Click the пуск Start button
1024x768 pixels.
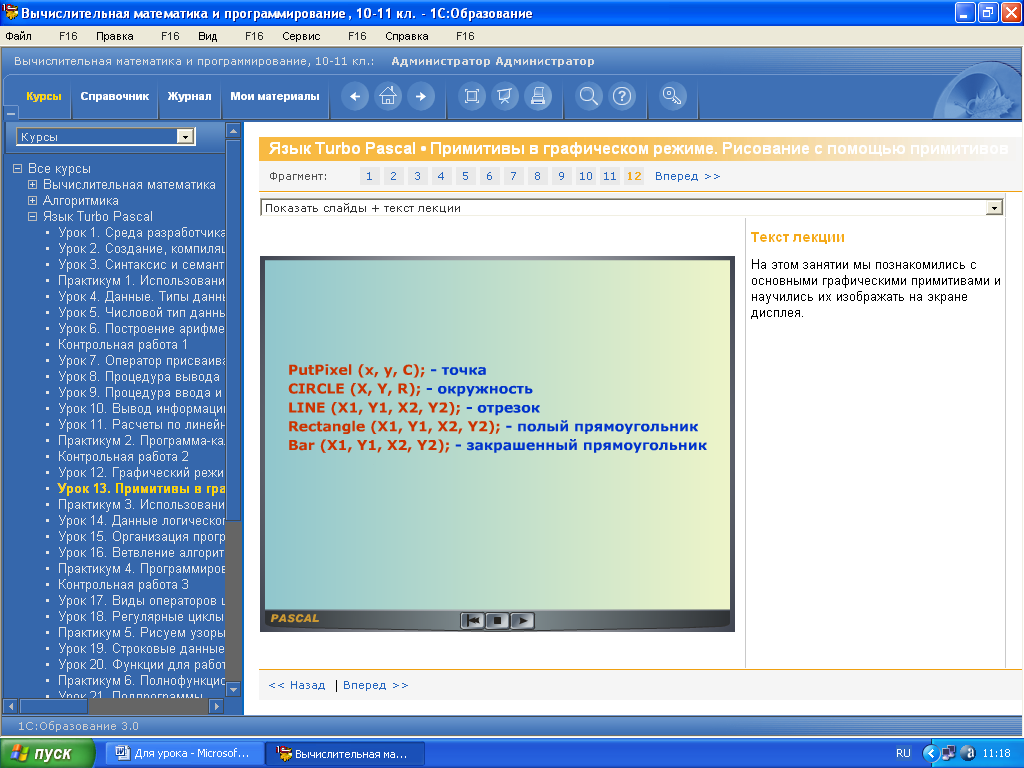click(47, 753)
